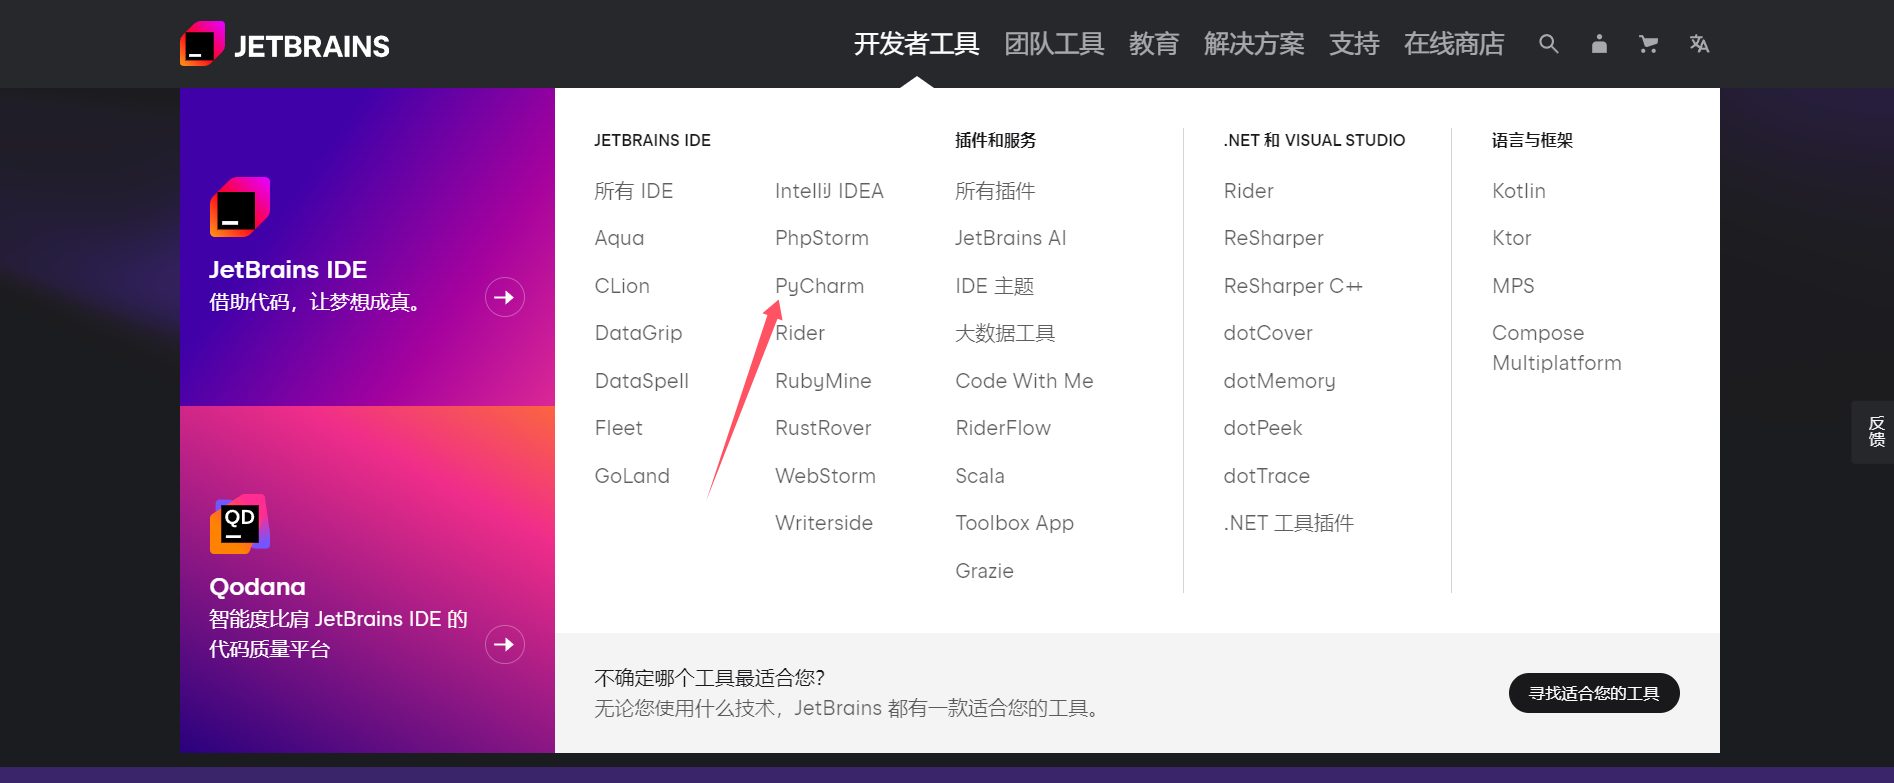
Task: Open .NET 工具插件 link
Action: 1289,523
